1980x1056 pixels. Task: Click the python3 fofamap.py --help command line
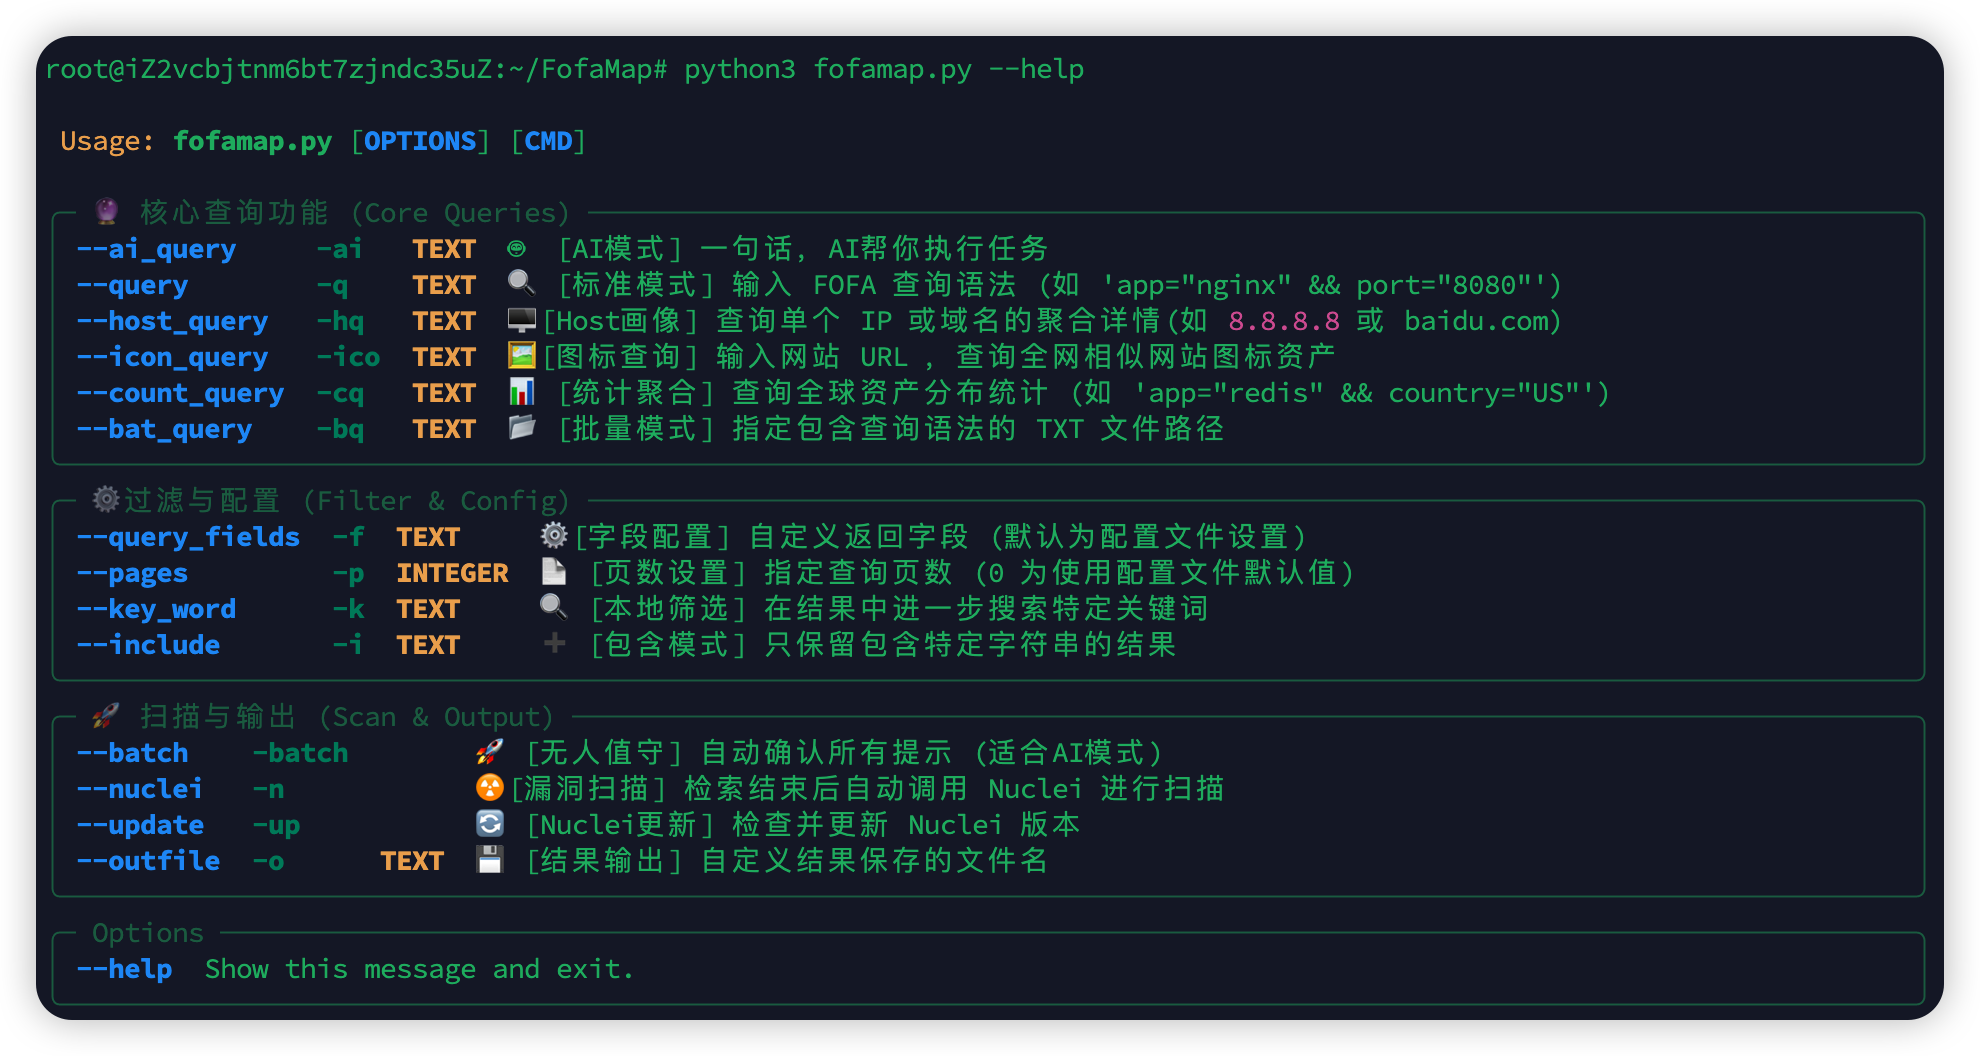884,69
